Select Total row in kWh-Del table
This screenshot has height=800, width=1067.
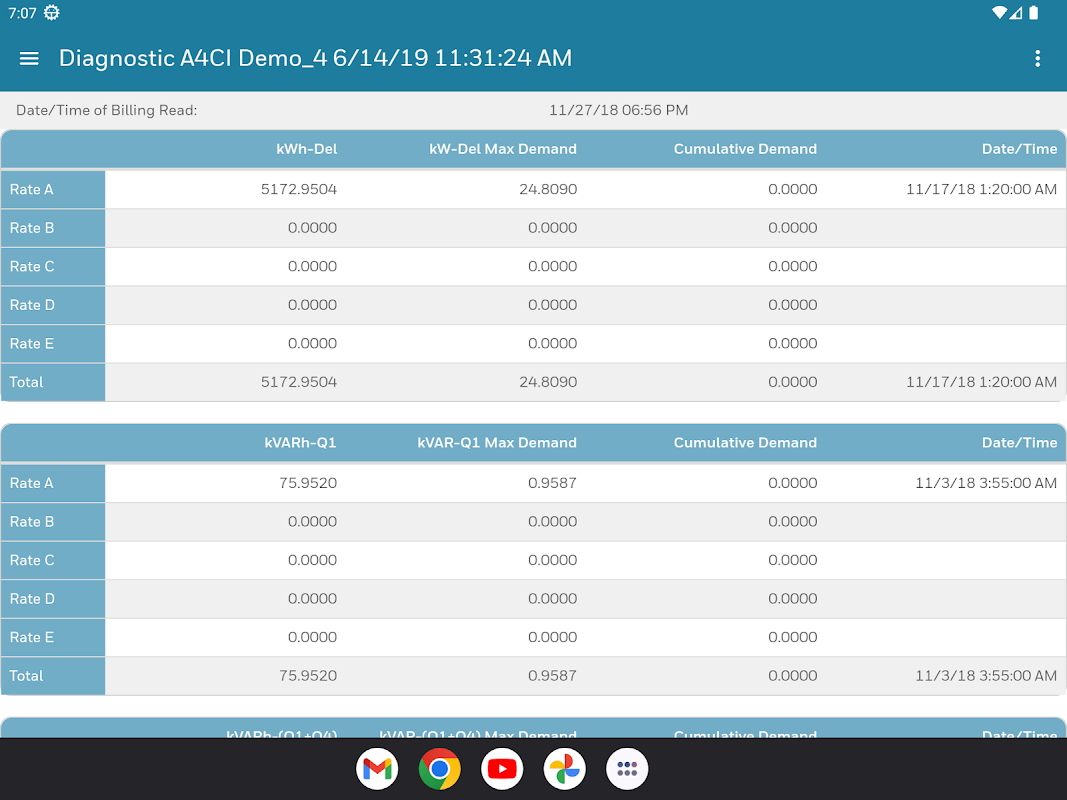pos(534,382)
